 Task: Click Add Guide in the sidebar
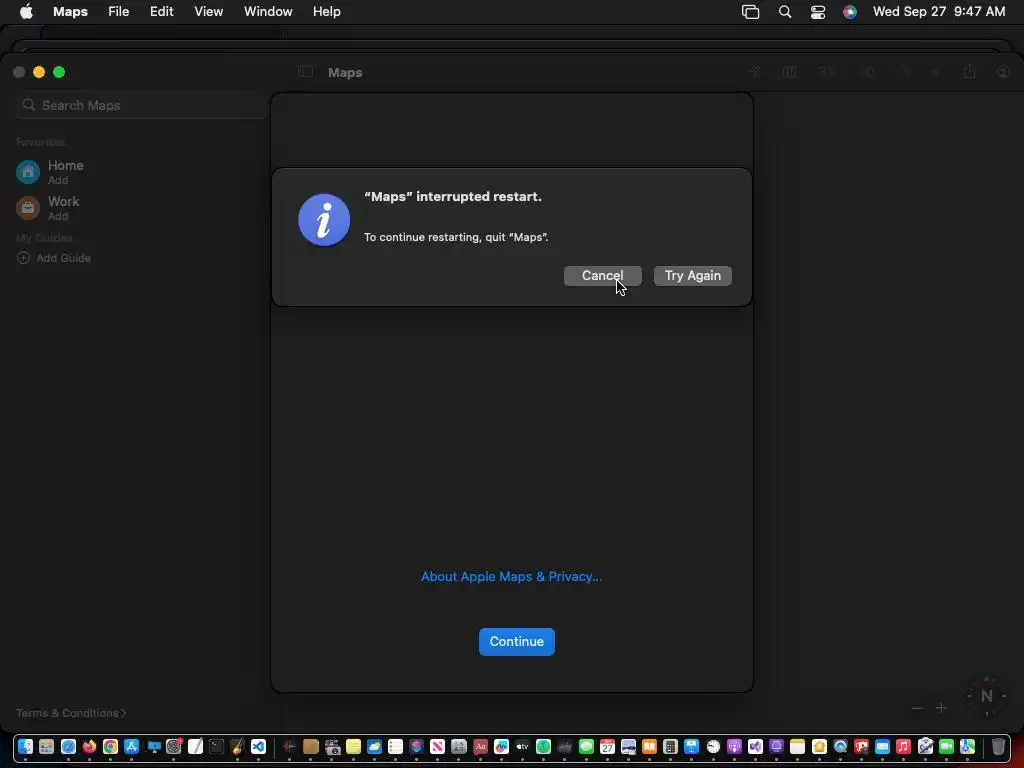54,258
